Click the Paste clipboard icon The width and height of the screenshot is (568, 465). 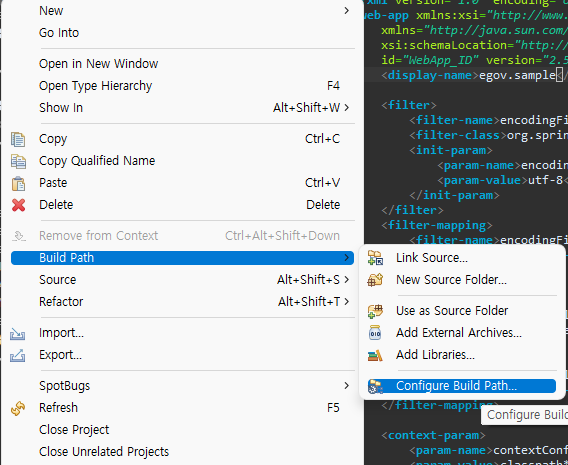18,183
